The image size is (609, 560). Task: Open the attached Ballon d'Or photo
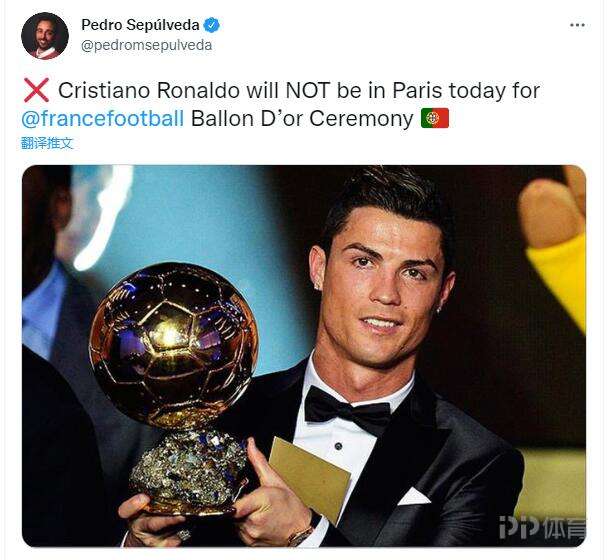tap(304, 356)
